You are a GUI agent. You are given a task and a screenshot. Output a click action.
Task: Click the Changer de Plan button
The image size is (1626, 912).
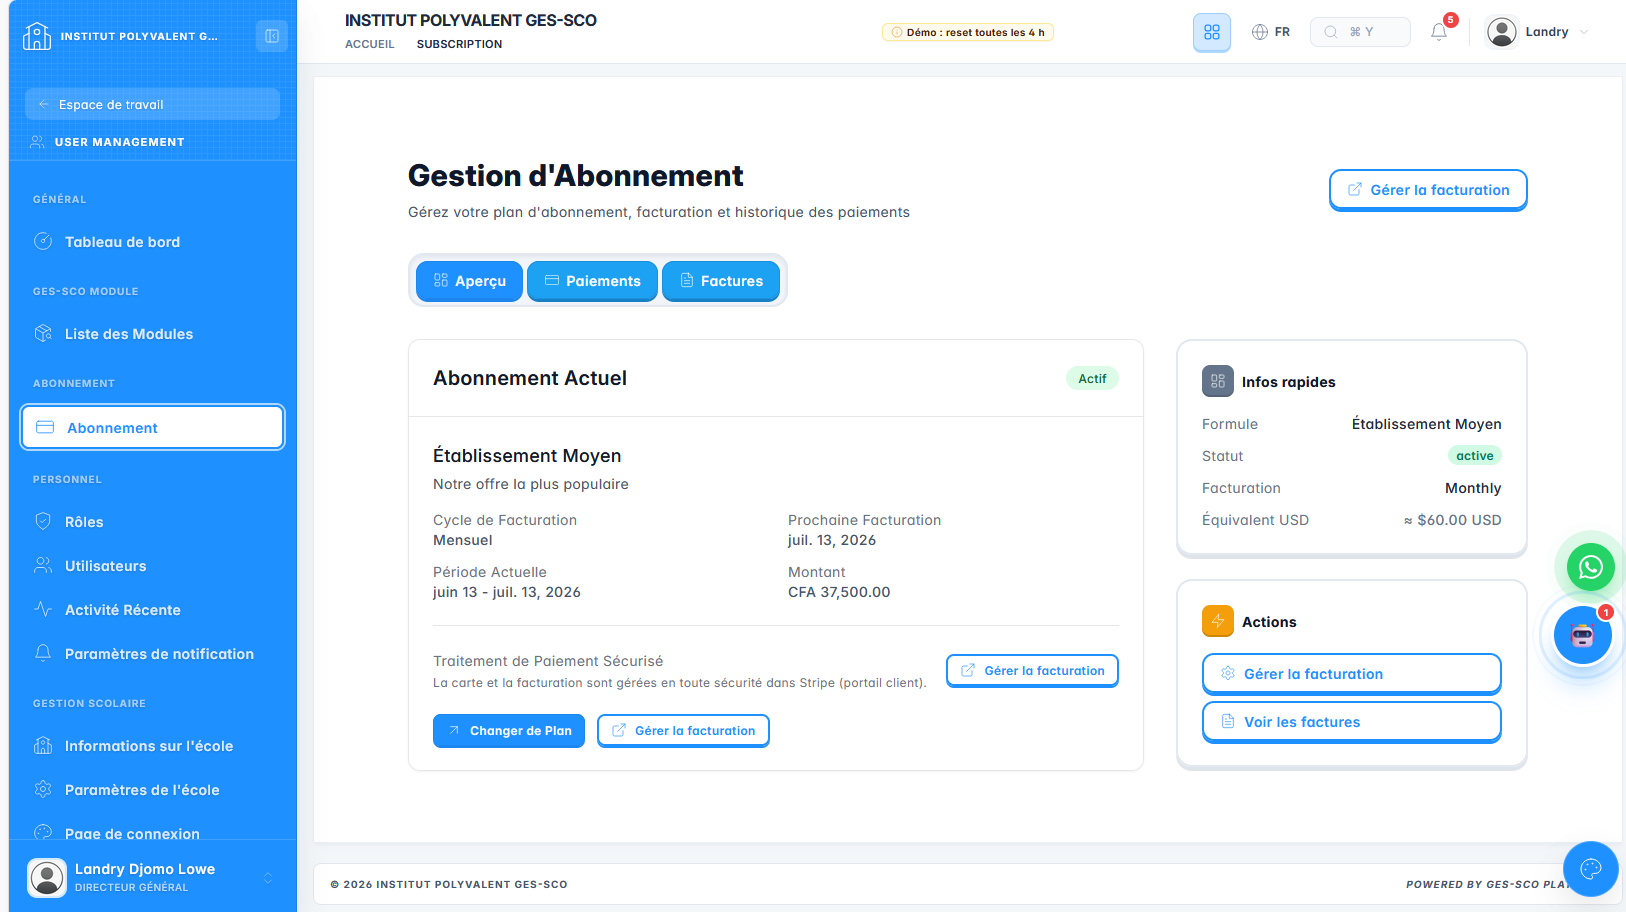(509, 731)
